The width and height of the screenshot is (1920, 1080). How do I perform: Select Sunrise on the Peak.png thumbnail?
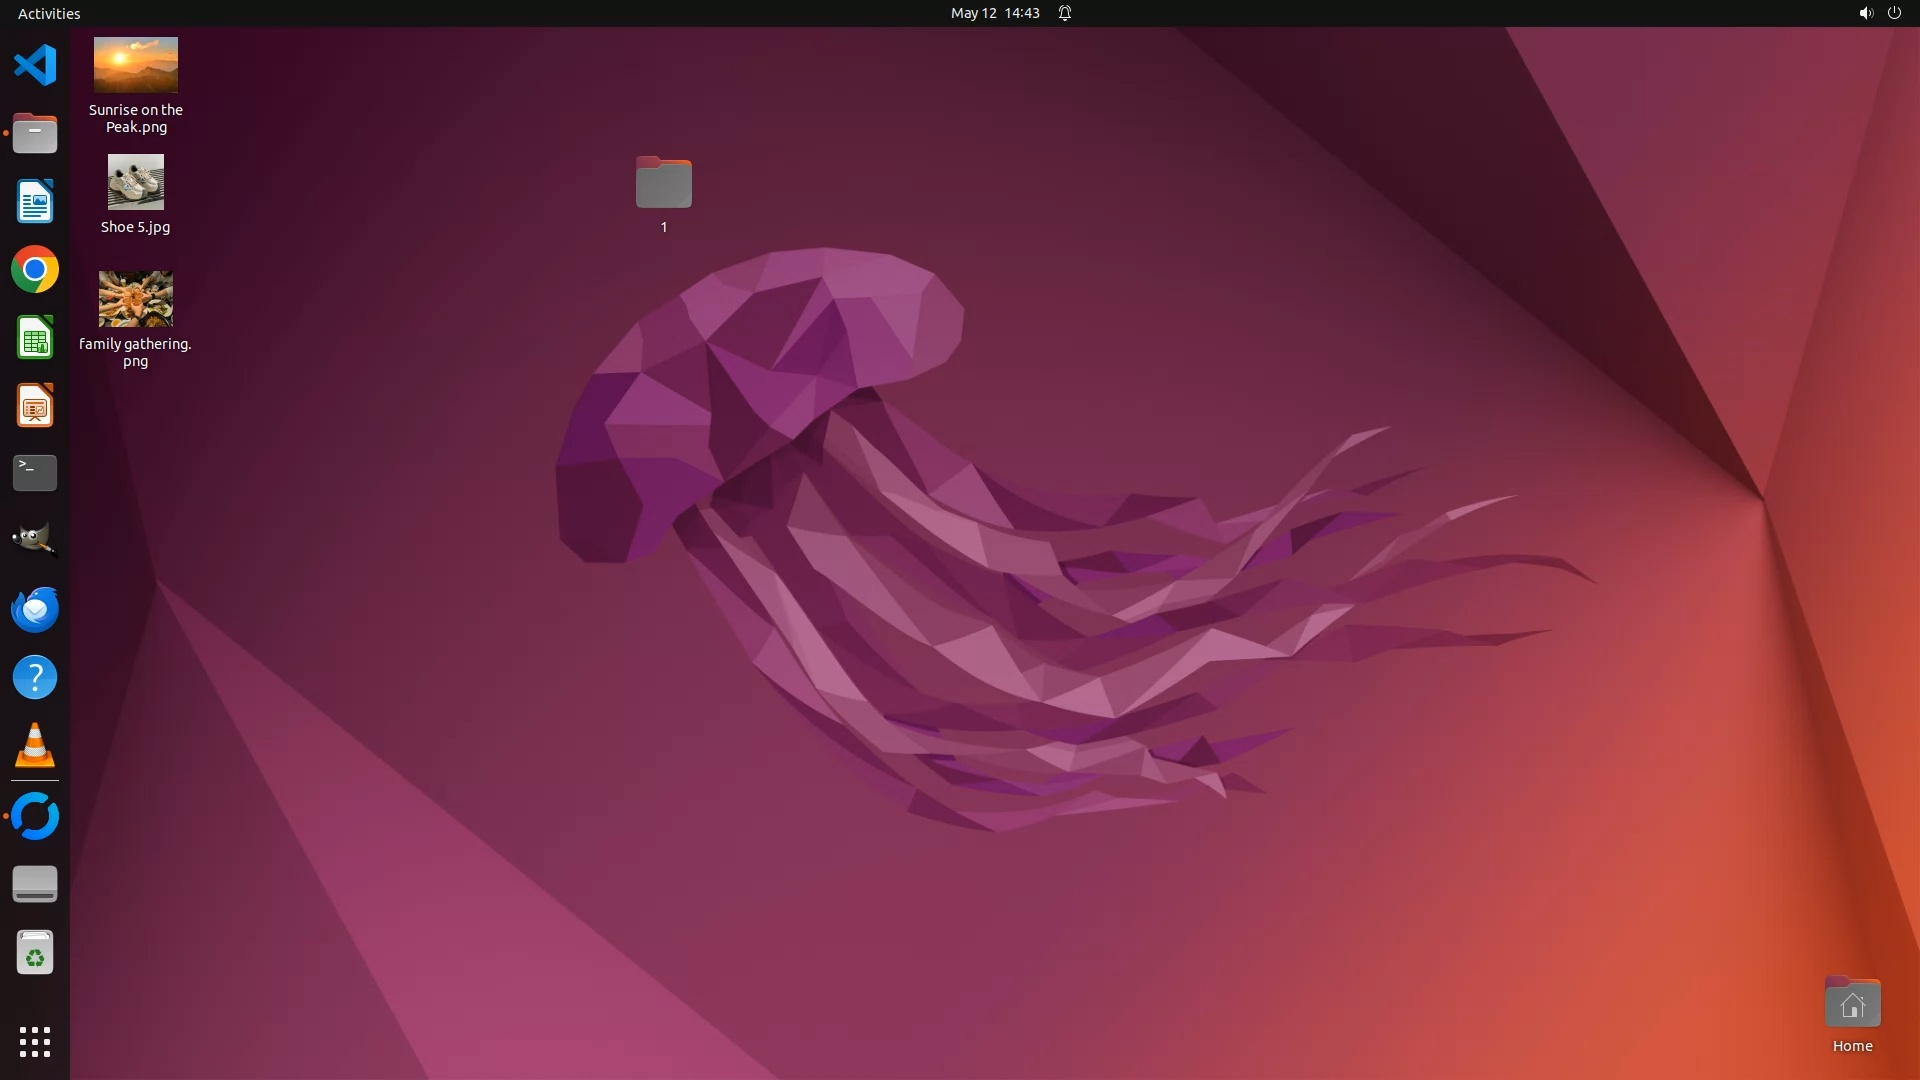136,65
